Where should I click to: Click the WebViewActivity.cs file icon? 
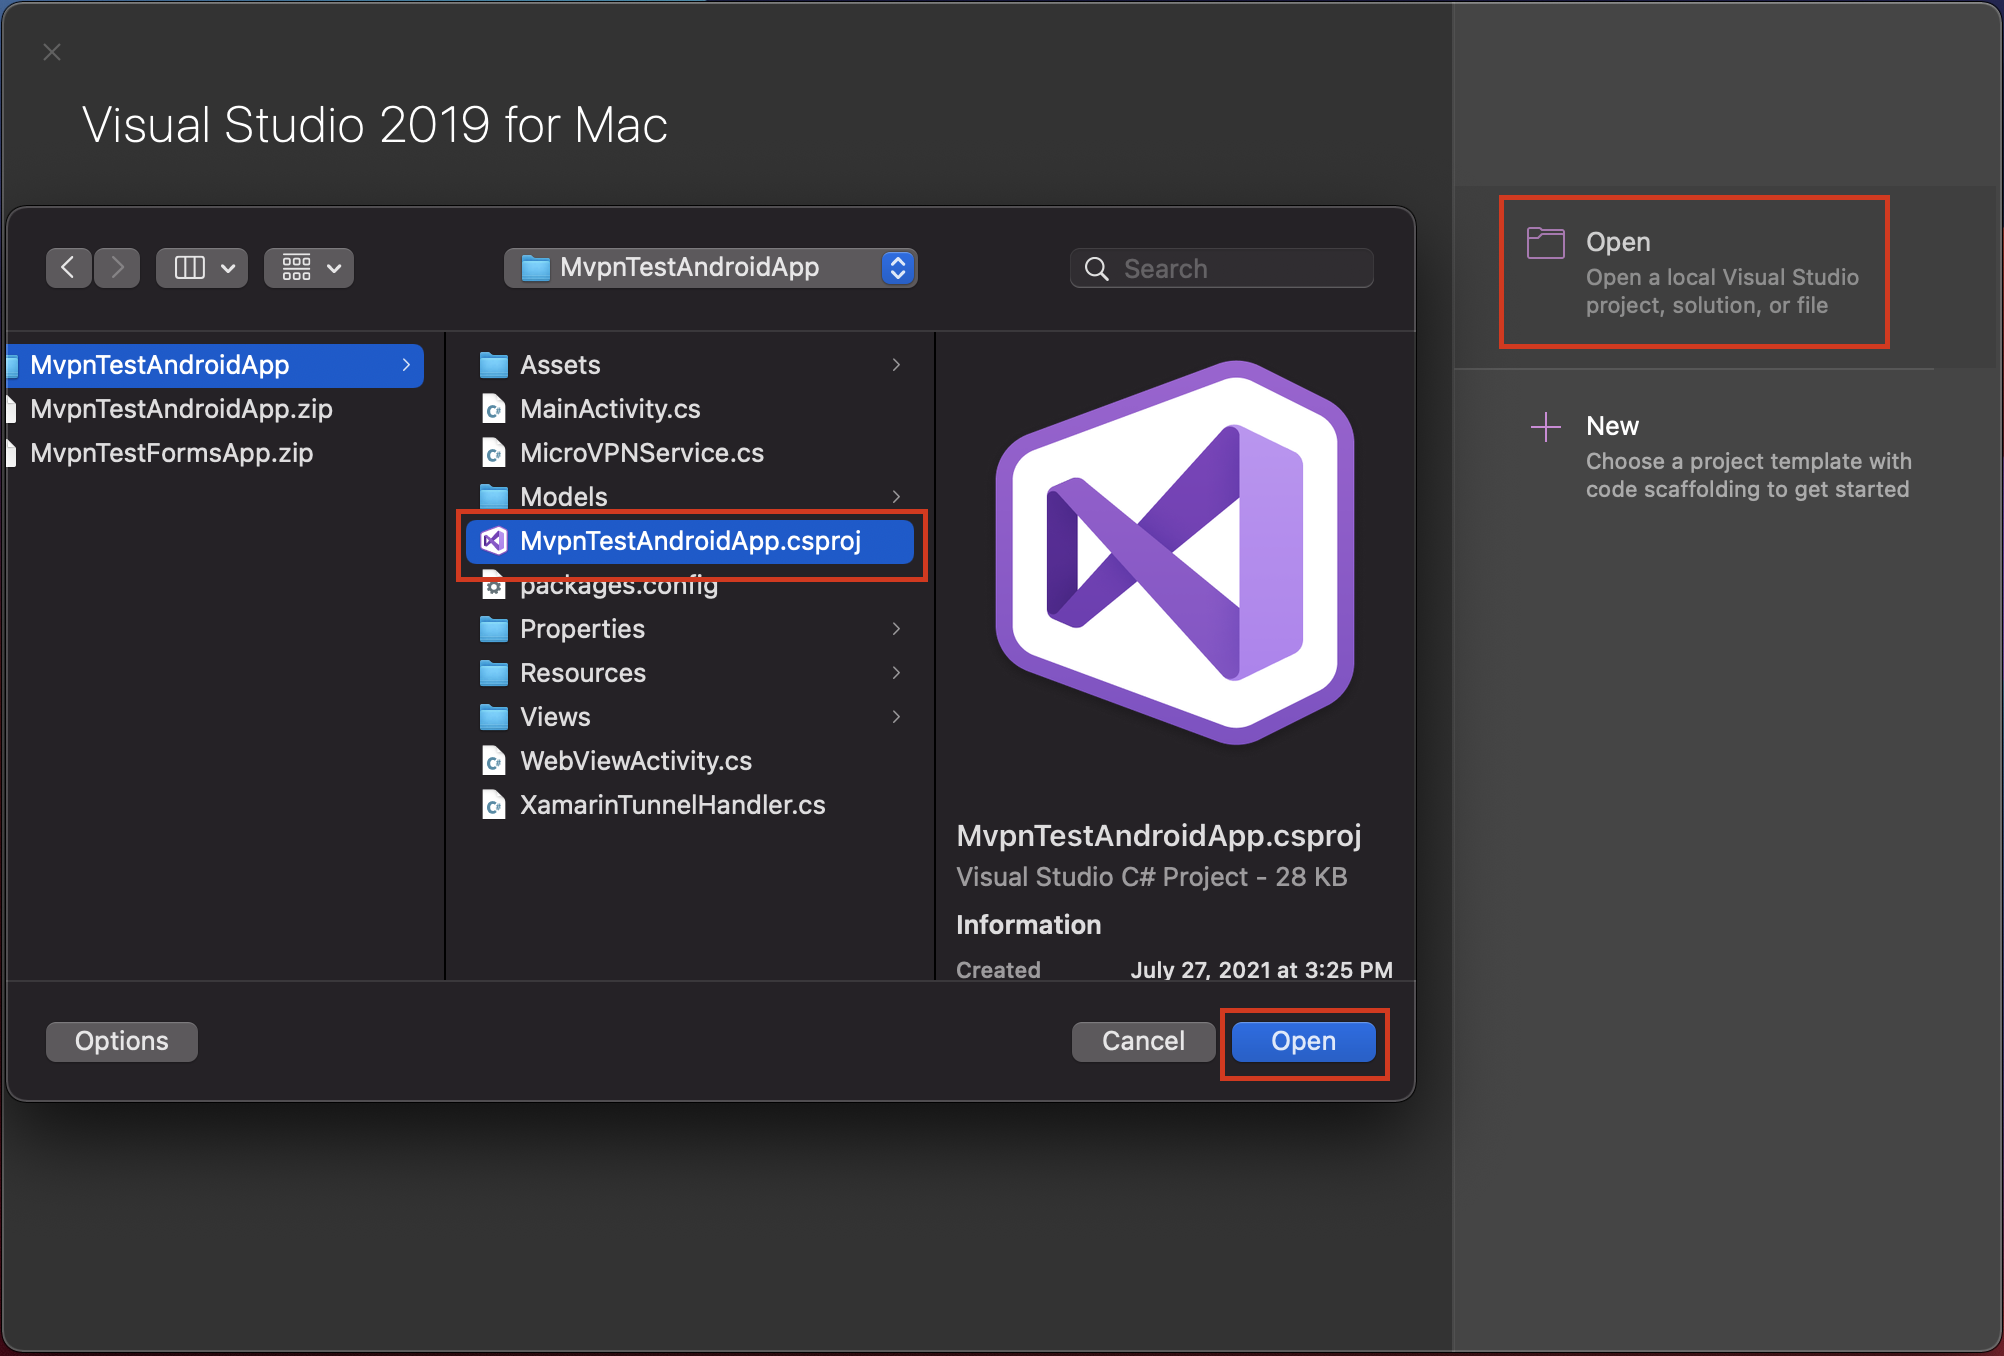tap(494, 761)
